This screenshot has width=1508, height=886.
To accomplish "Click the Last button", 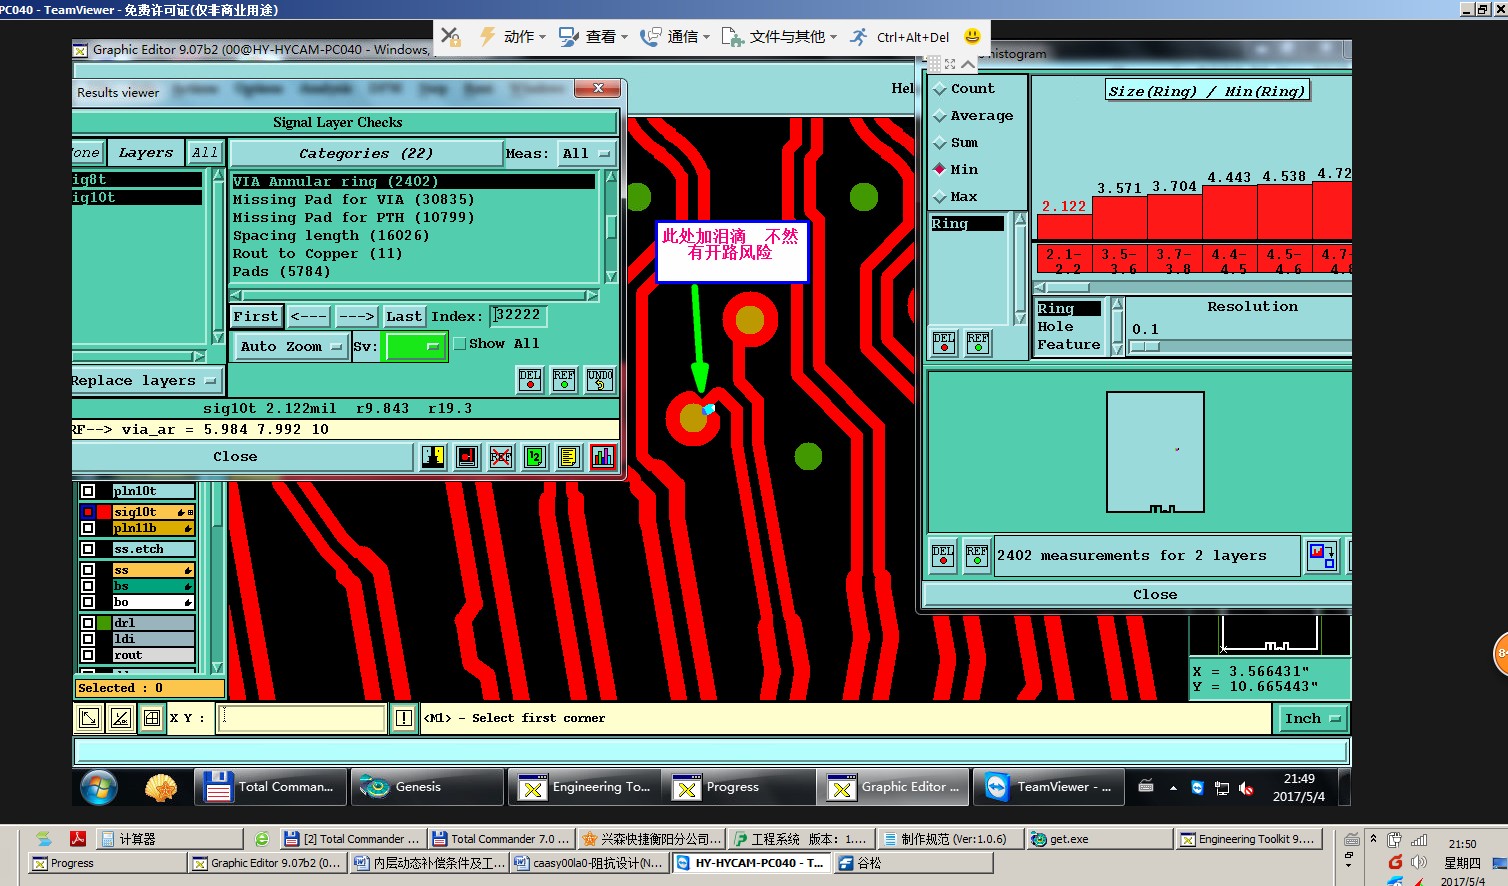I will pyautogui.click(x=404, y=317).
